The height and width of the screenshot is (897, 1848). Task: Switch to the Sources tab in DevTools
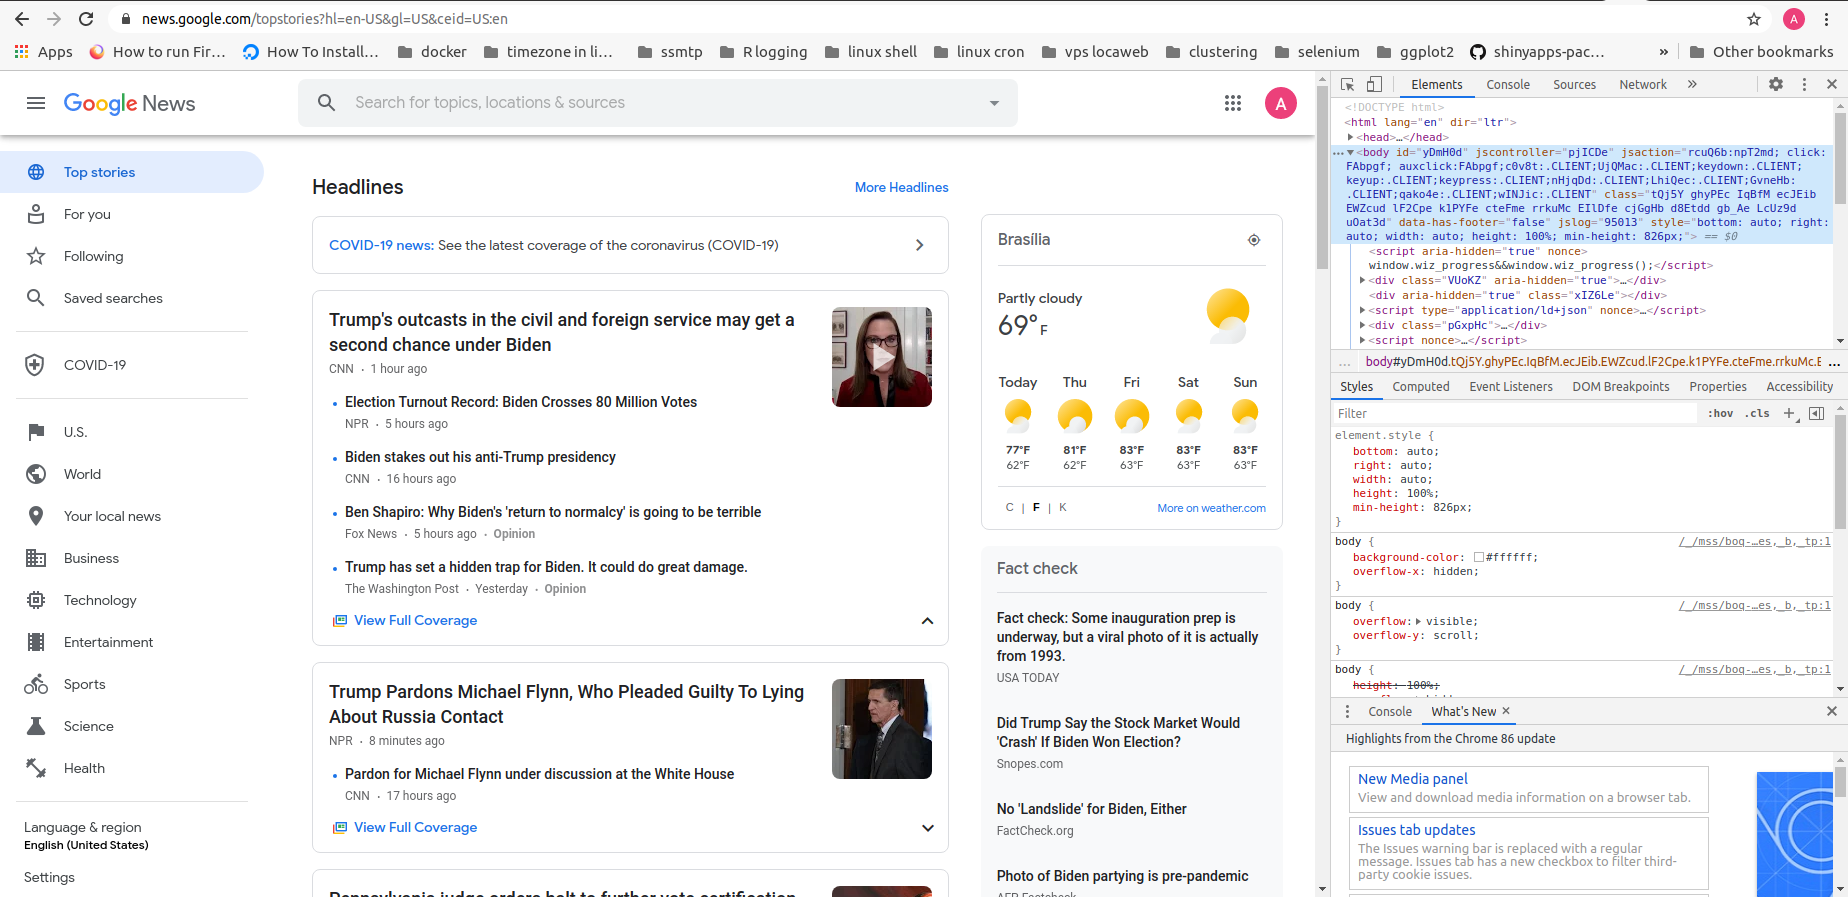(1574, 85)
